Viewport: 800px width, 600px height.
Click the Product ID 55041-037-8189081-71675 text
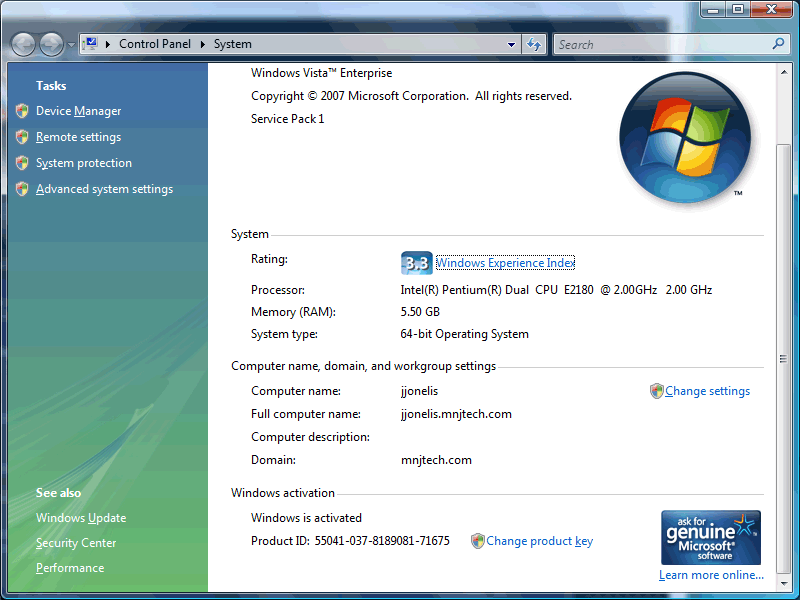coord(351,541)
